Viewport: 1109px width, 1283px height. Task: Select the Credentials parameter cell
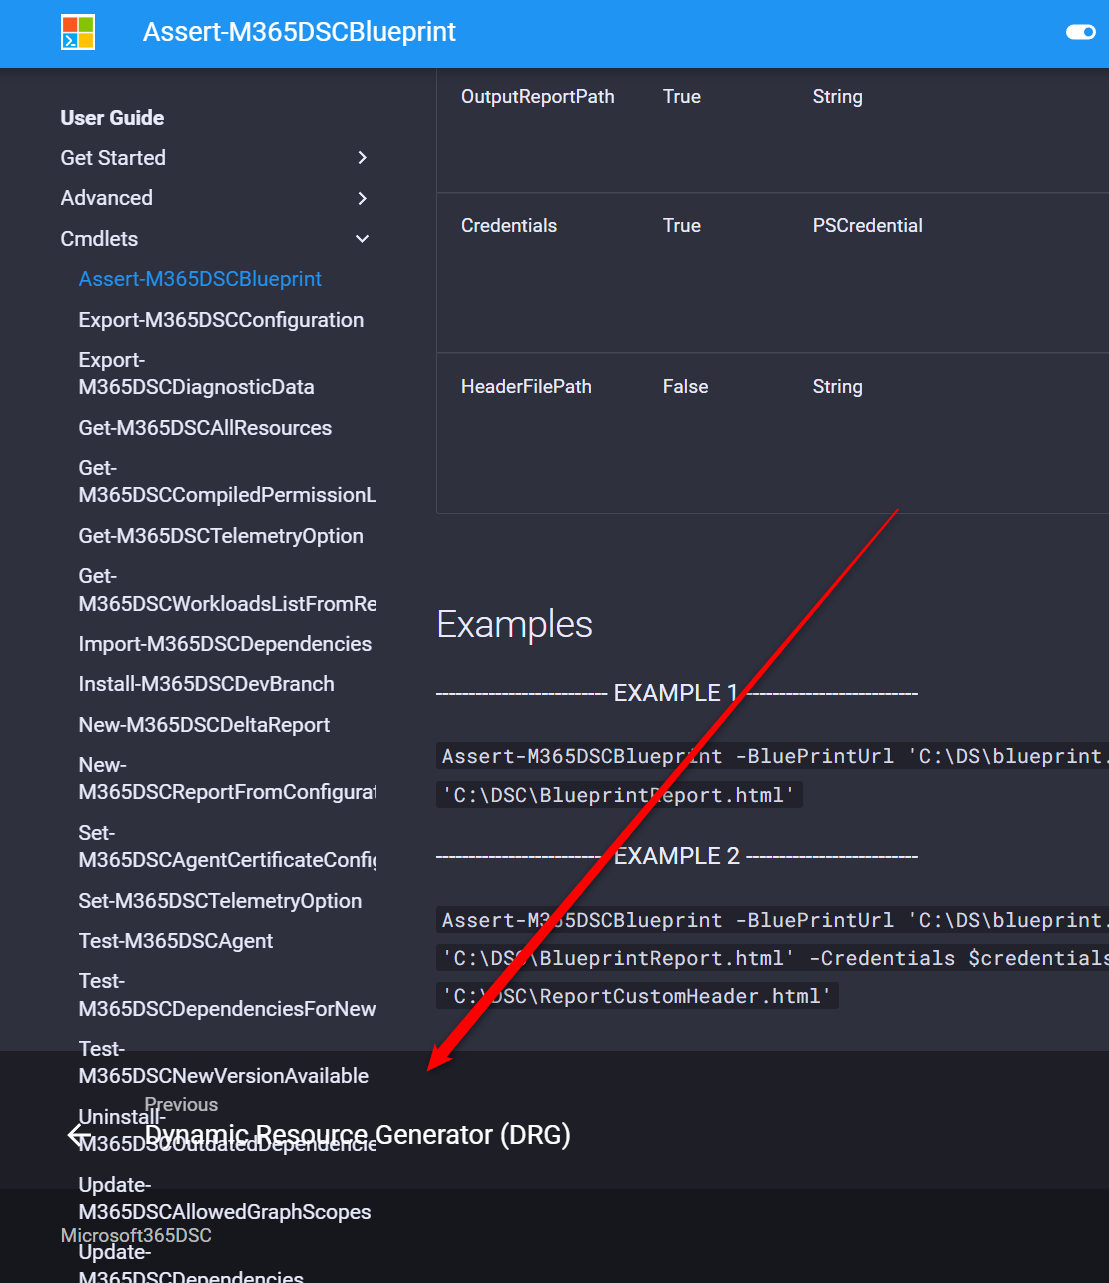pyautogui.click(x=509, y=226)
